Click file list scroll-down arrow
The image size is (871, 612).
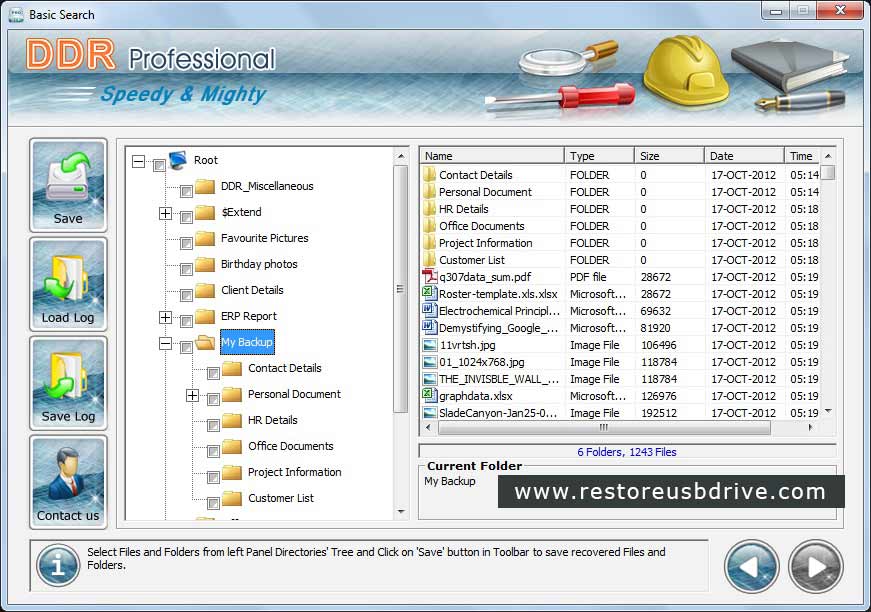pos(828,412)
